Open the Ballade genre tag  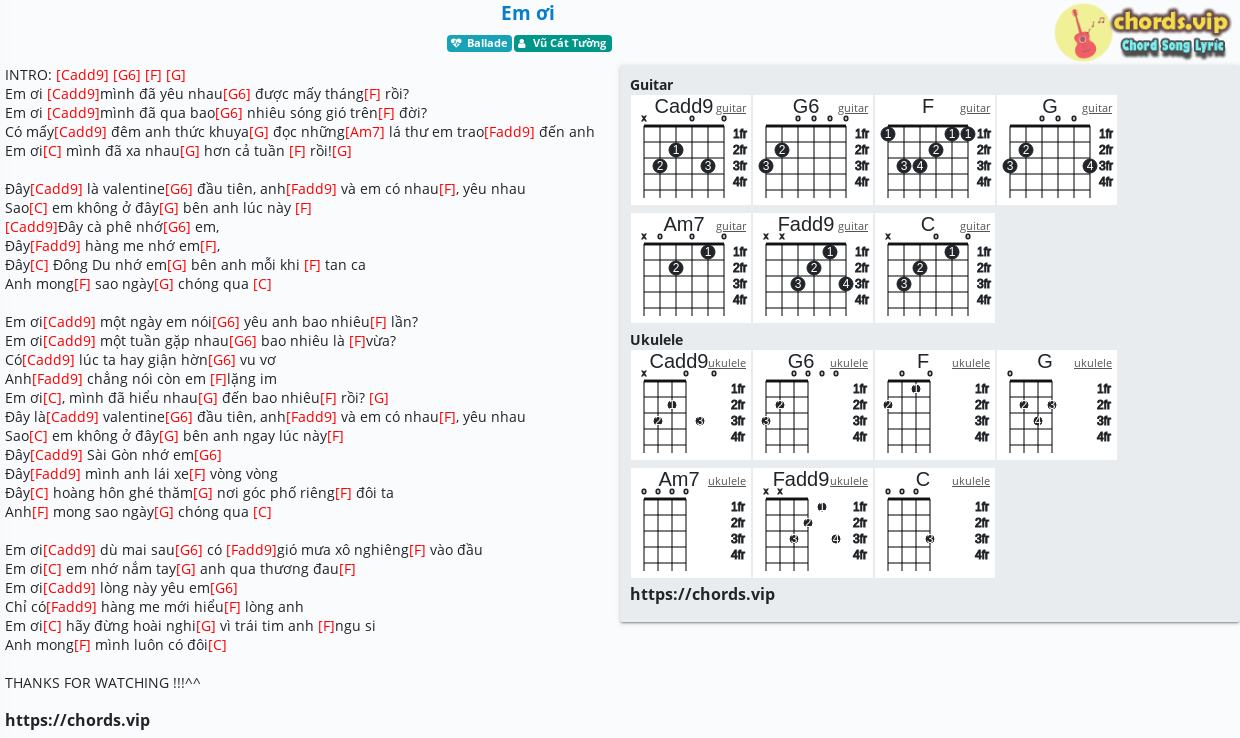[x=479, y=43]
